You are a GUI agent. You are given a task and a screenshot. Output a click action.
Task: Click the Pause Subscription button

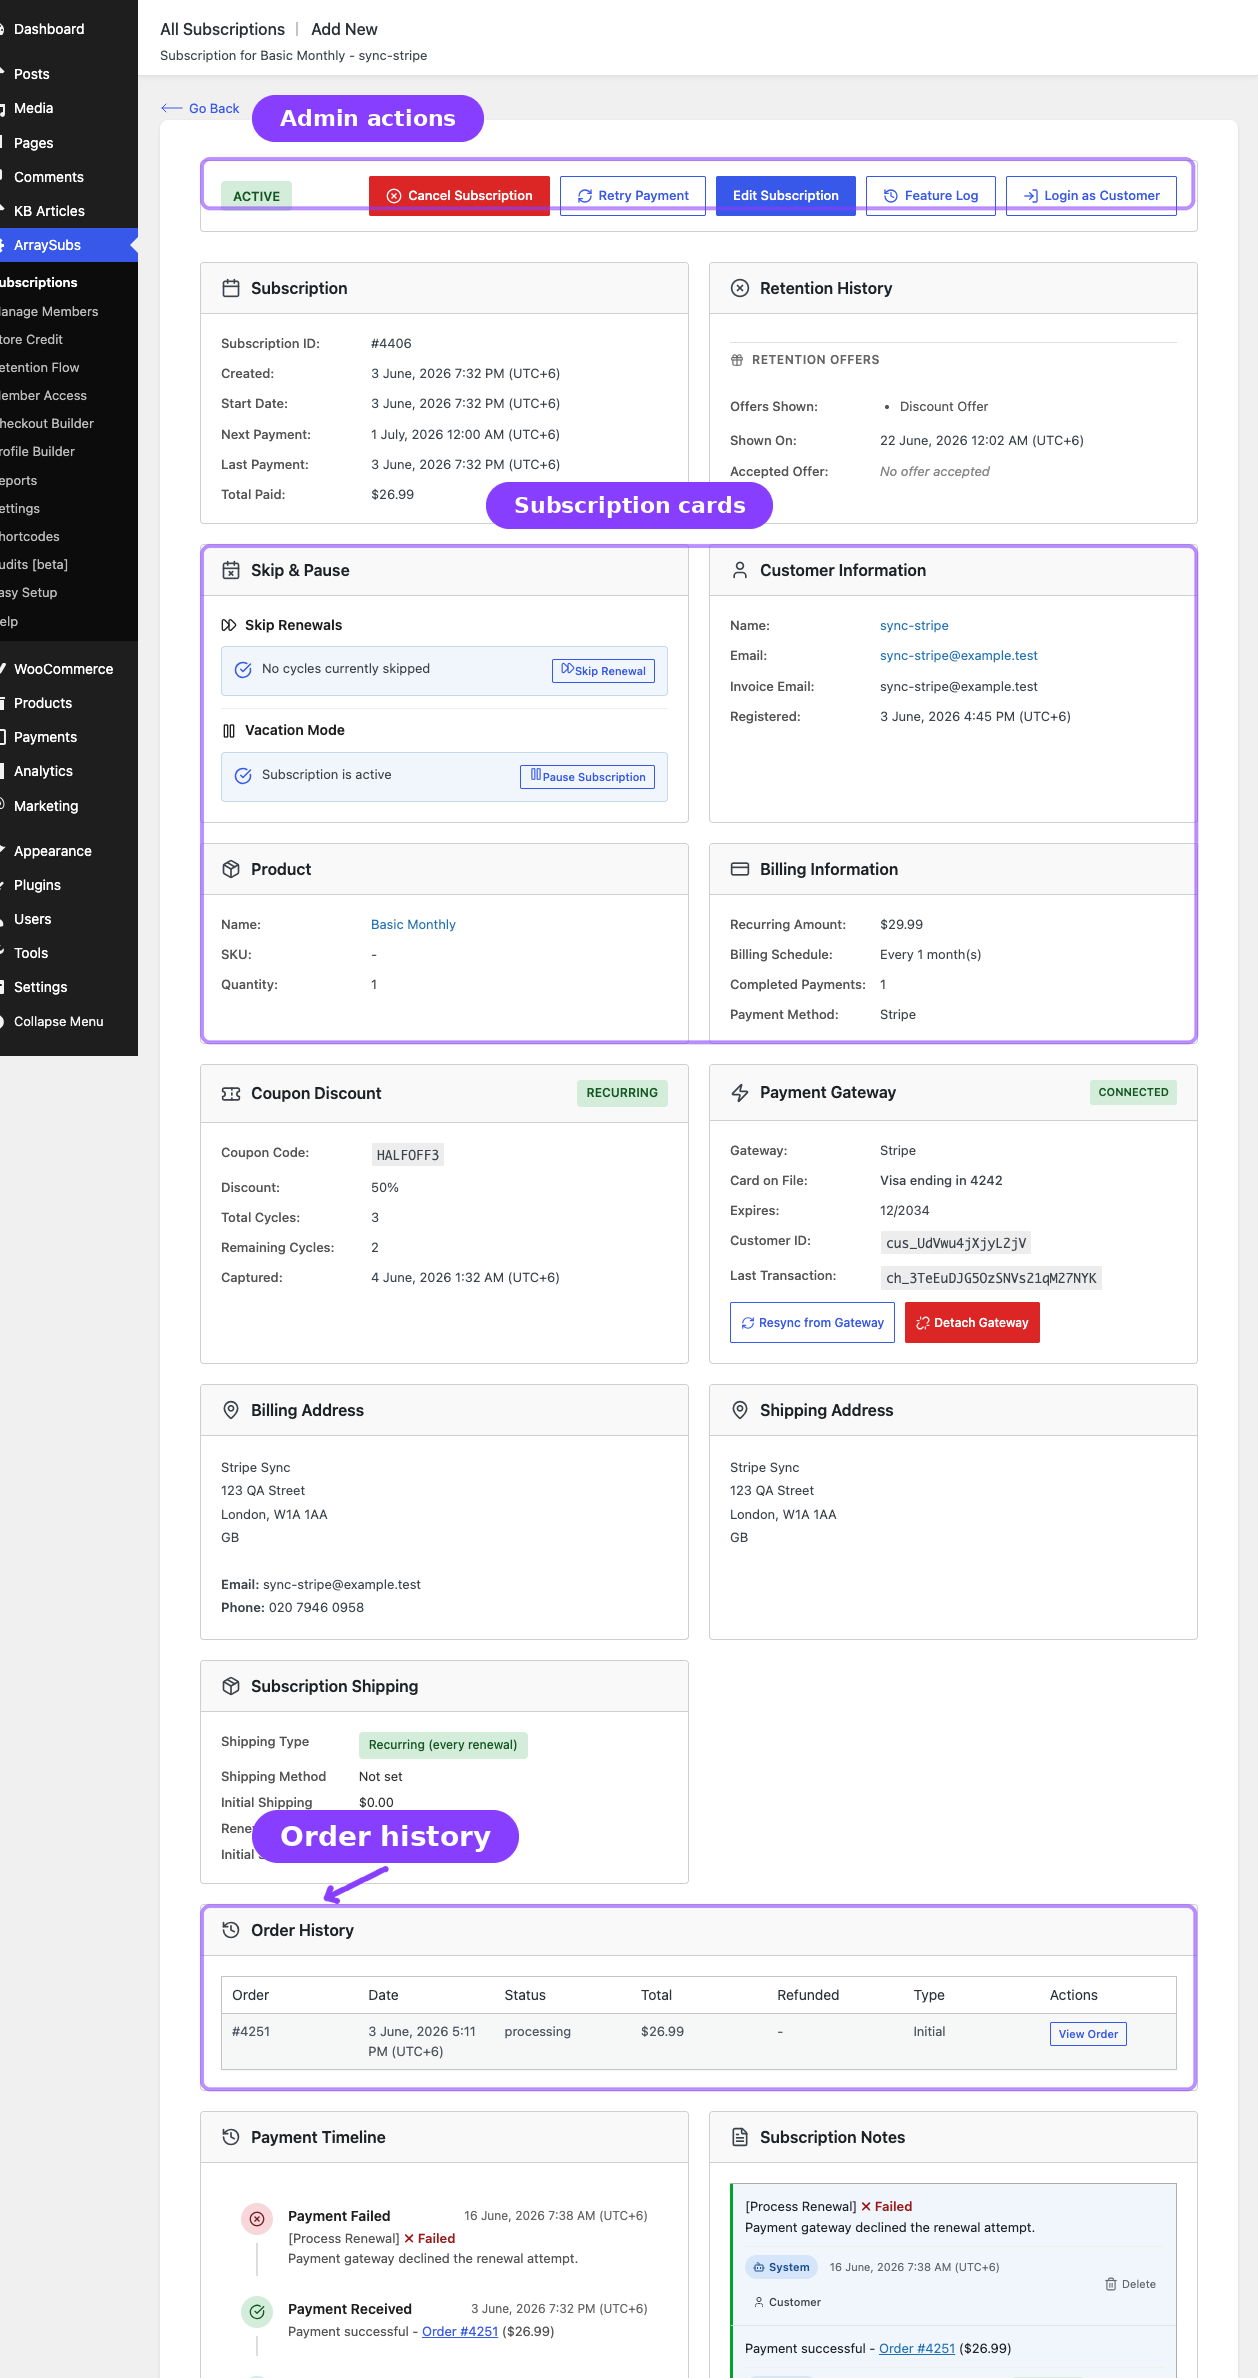coord(587,777)
